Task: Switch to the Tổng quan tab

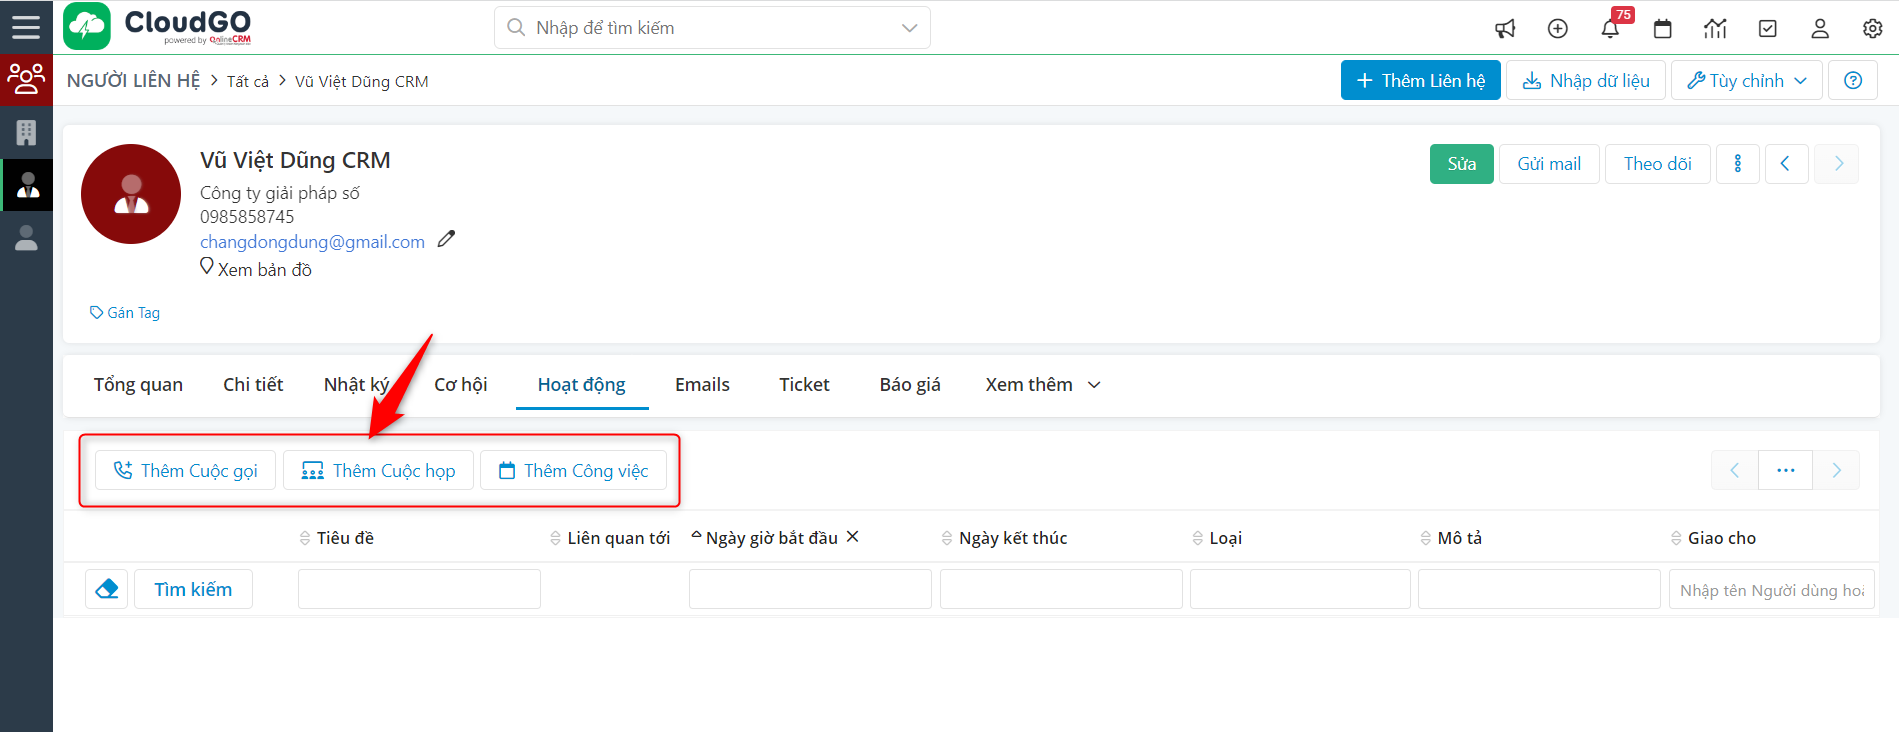Action: [x=138, y=385]
